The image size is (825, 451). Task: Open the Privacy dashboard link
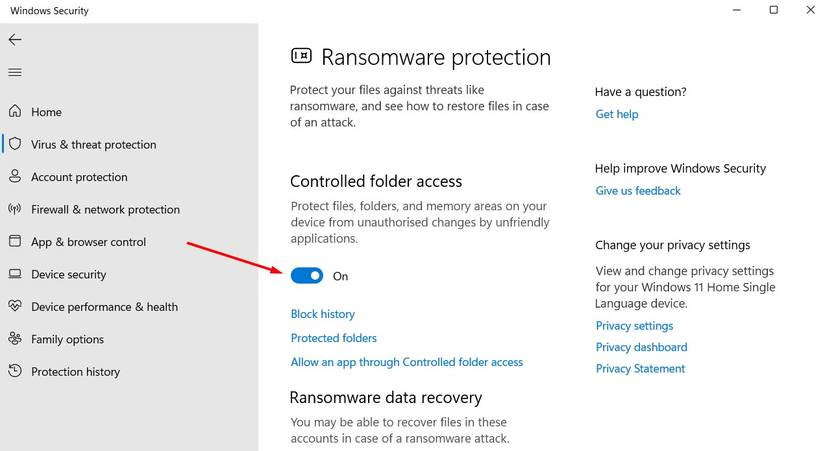point(641,347)
